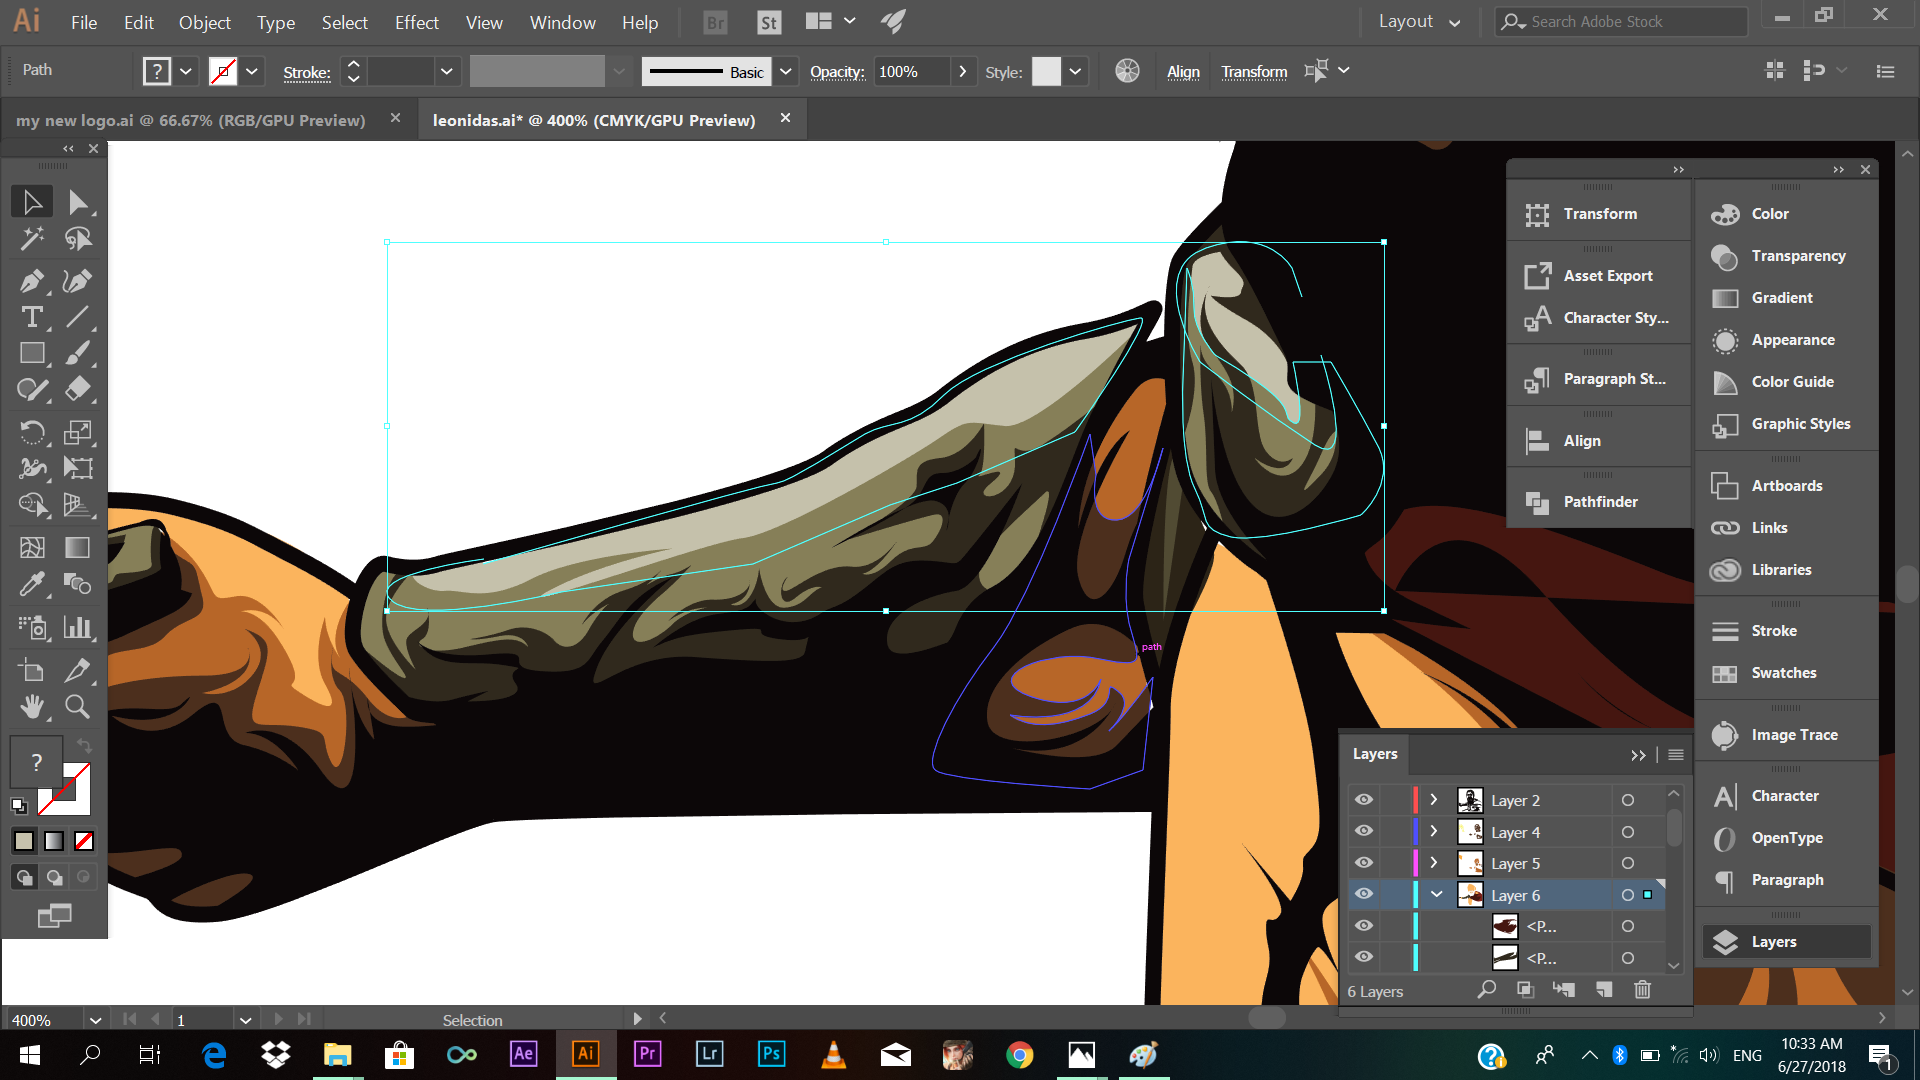Delete selection with Layers trash icon

[x=1642, y=990]
